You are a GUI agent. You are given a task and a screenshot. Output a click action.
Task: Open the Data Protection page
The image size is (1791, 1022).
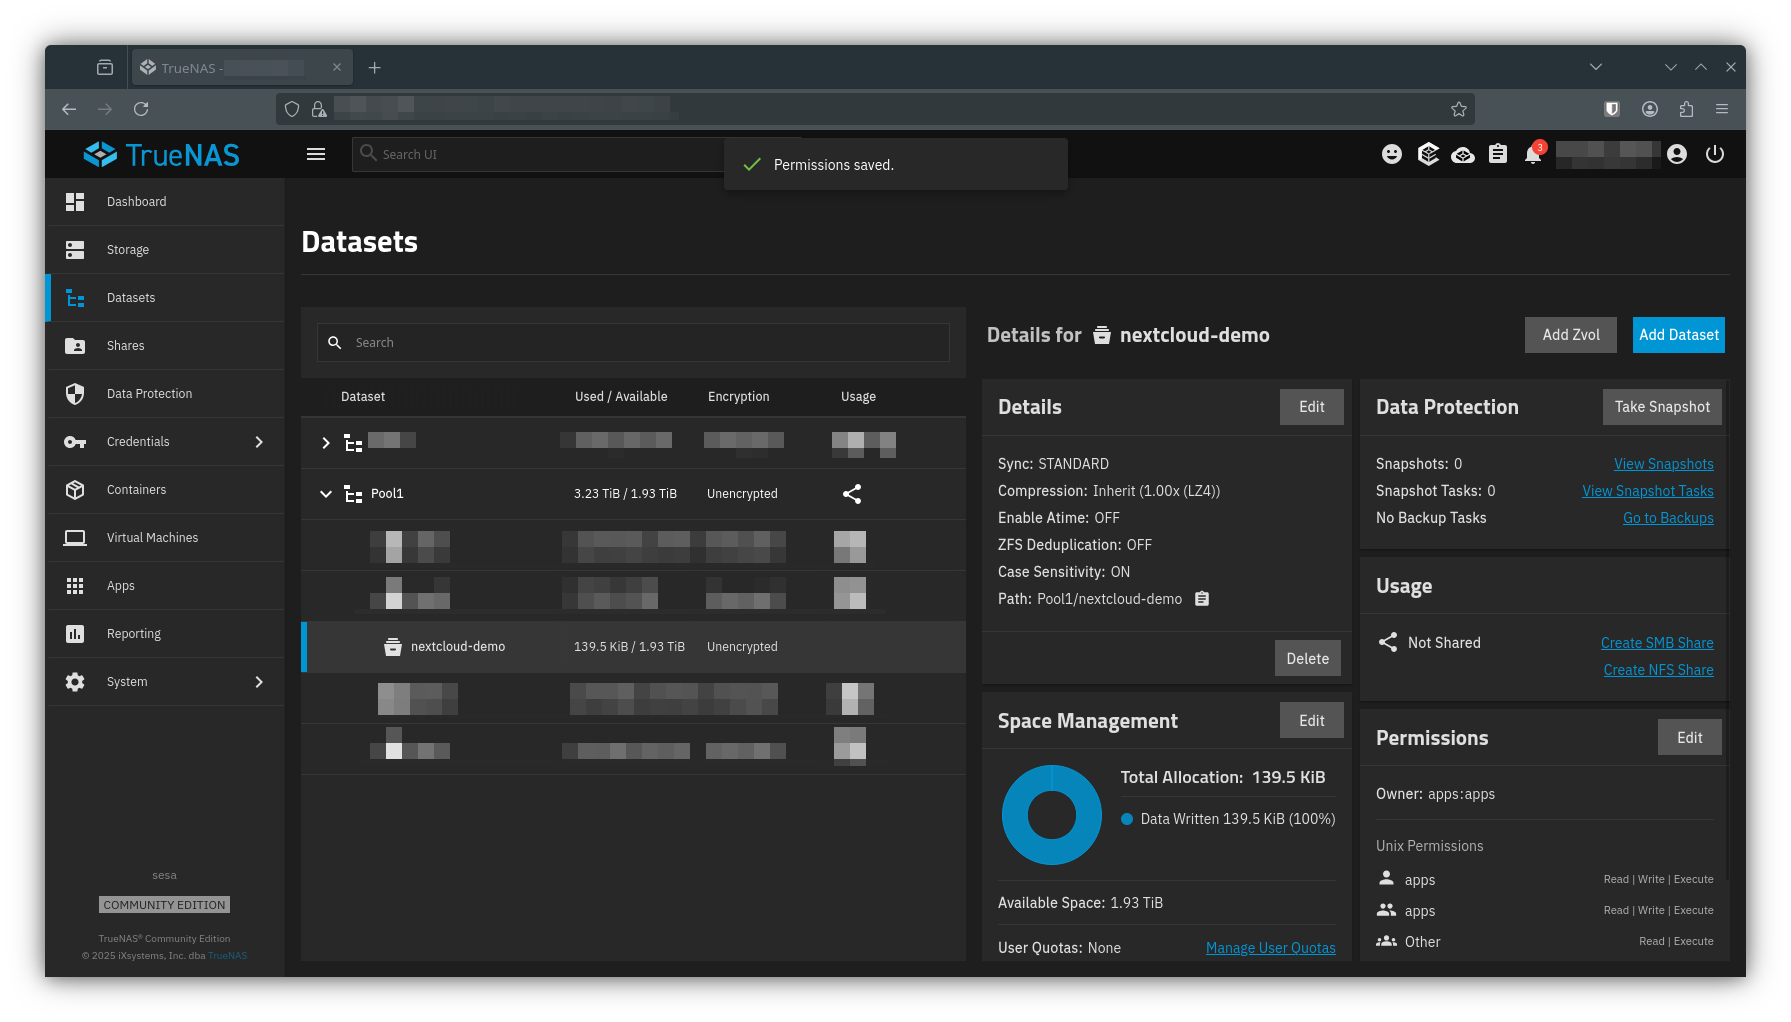tap(149, 394)
